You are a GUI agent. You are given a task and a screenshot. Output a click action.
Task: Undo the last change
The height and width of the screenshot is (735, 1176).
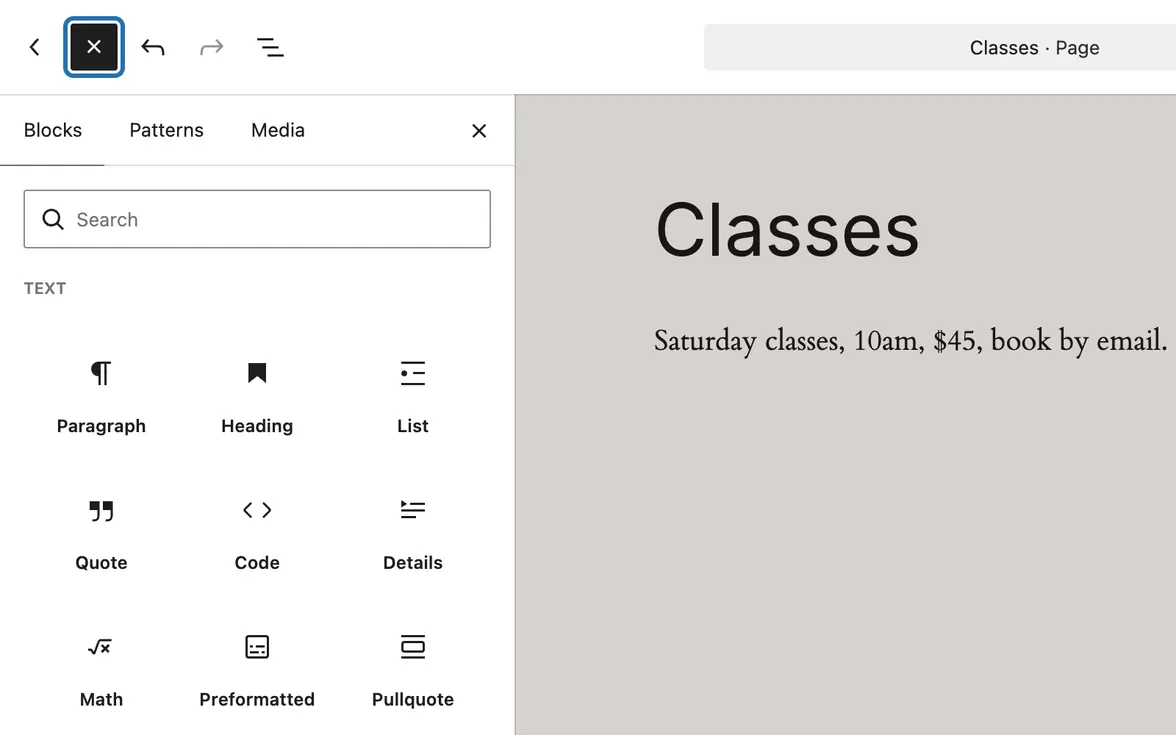153,47
